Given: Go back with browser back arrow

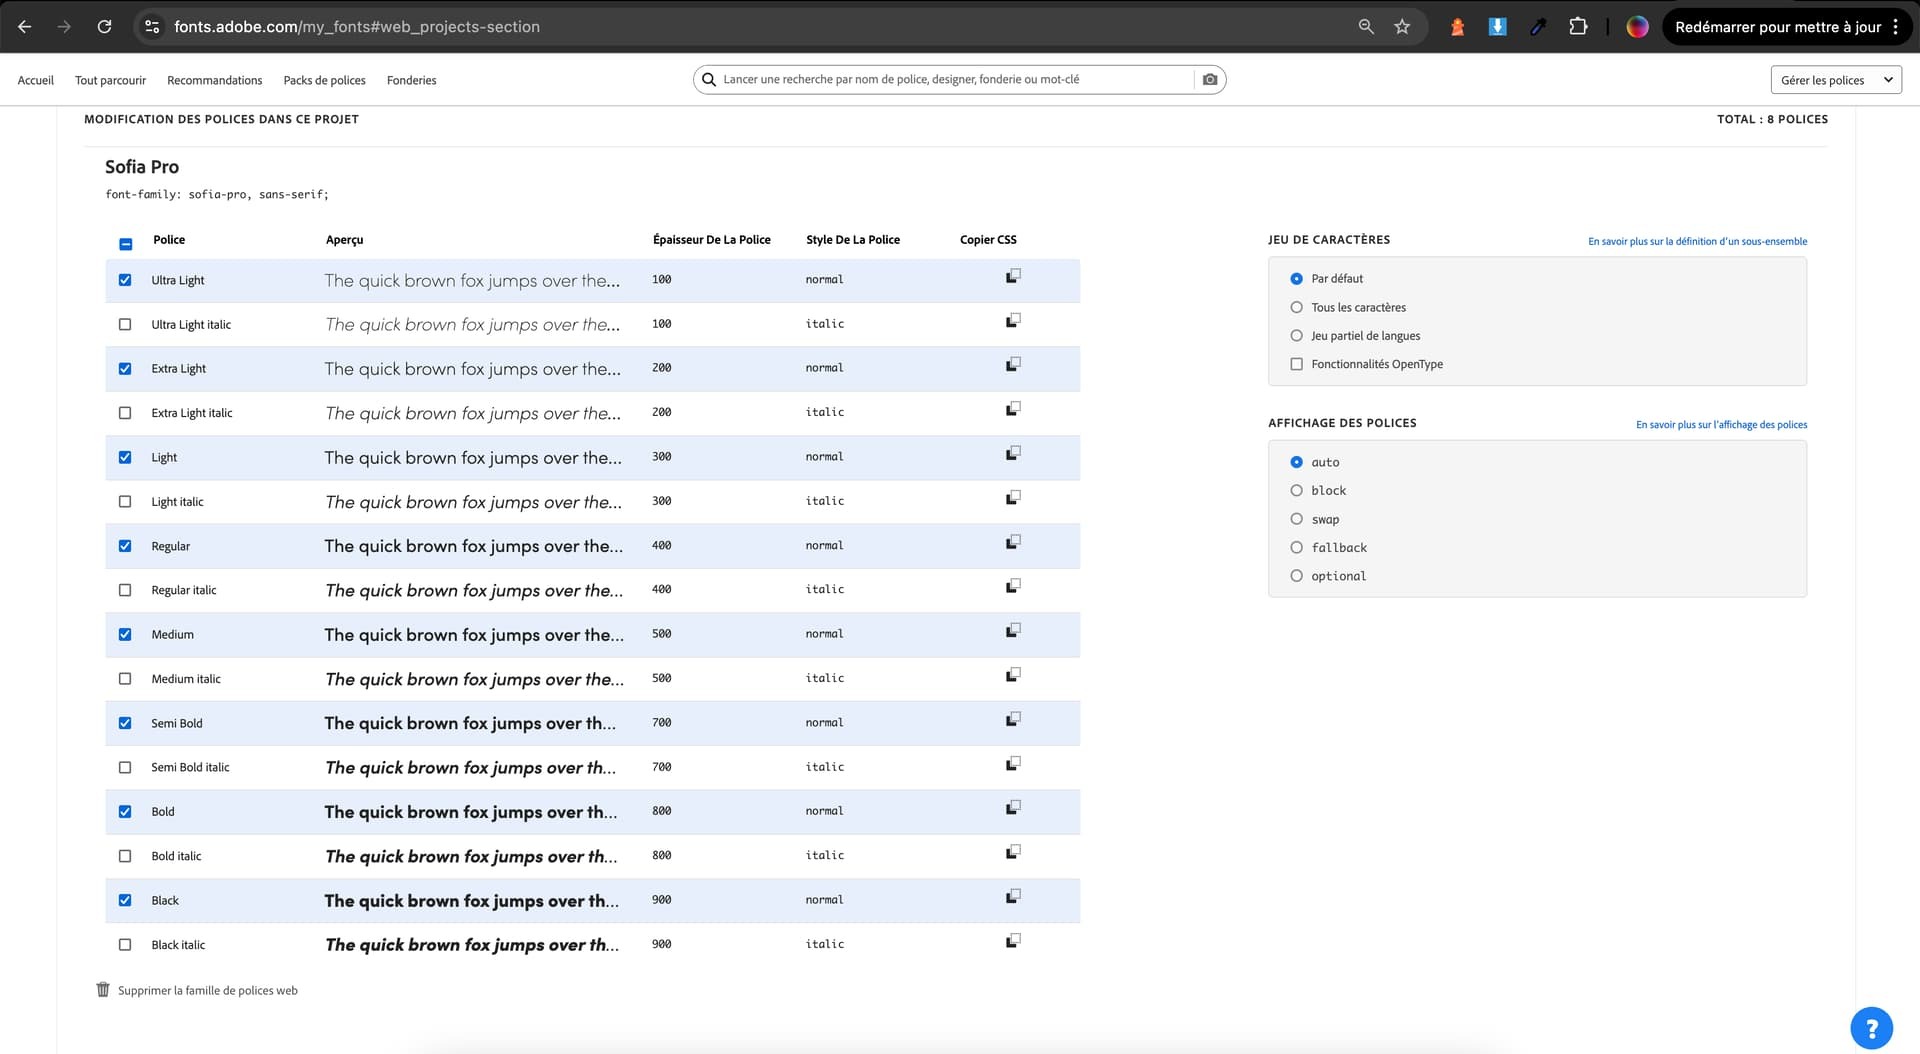Looking at the screenshot, I should coord(25,27).
